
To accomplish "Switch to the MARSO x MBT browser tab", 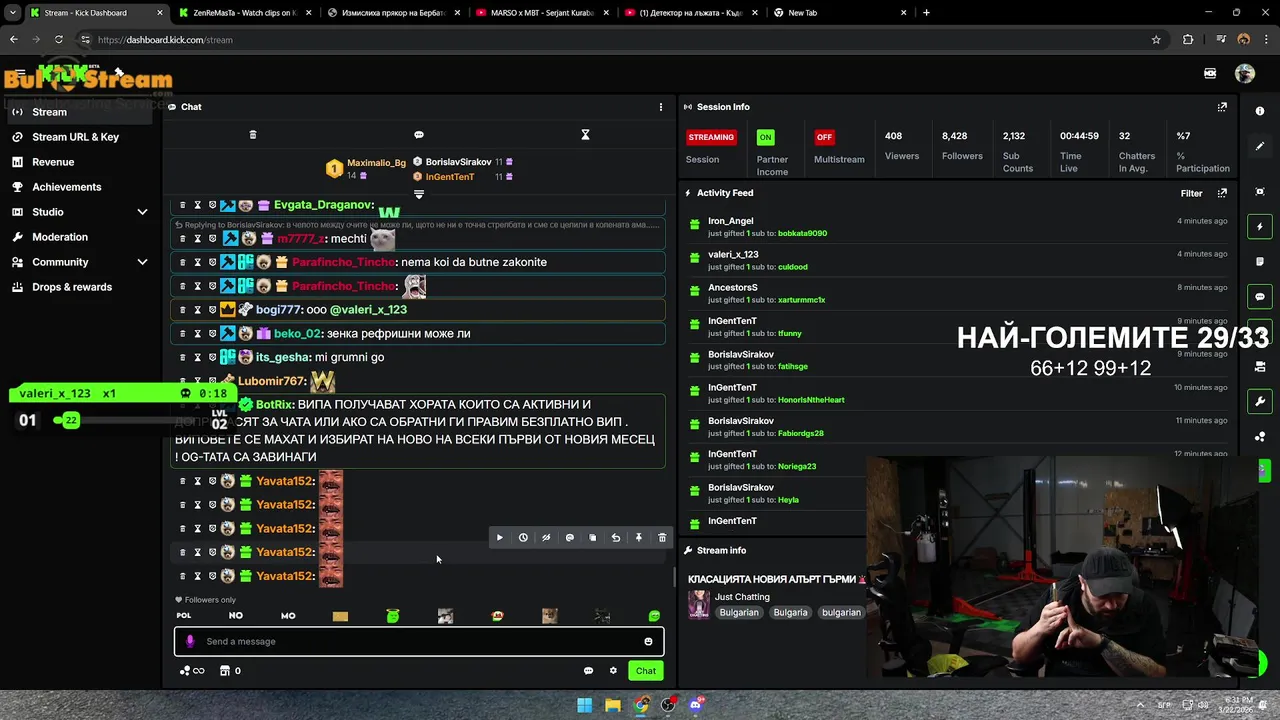I will tap(543, 13).
